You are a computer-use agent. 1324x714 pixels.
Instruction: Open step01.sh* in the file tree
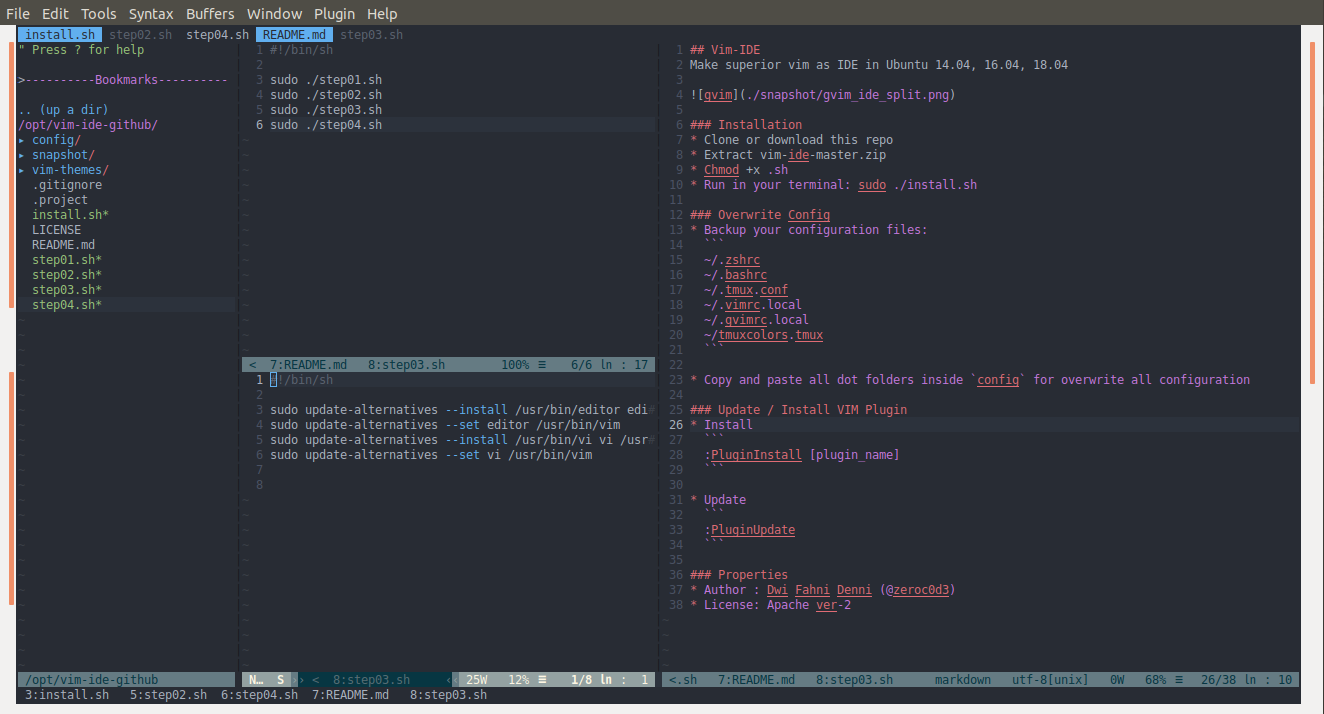pos(67,260)
